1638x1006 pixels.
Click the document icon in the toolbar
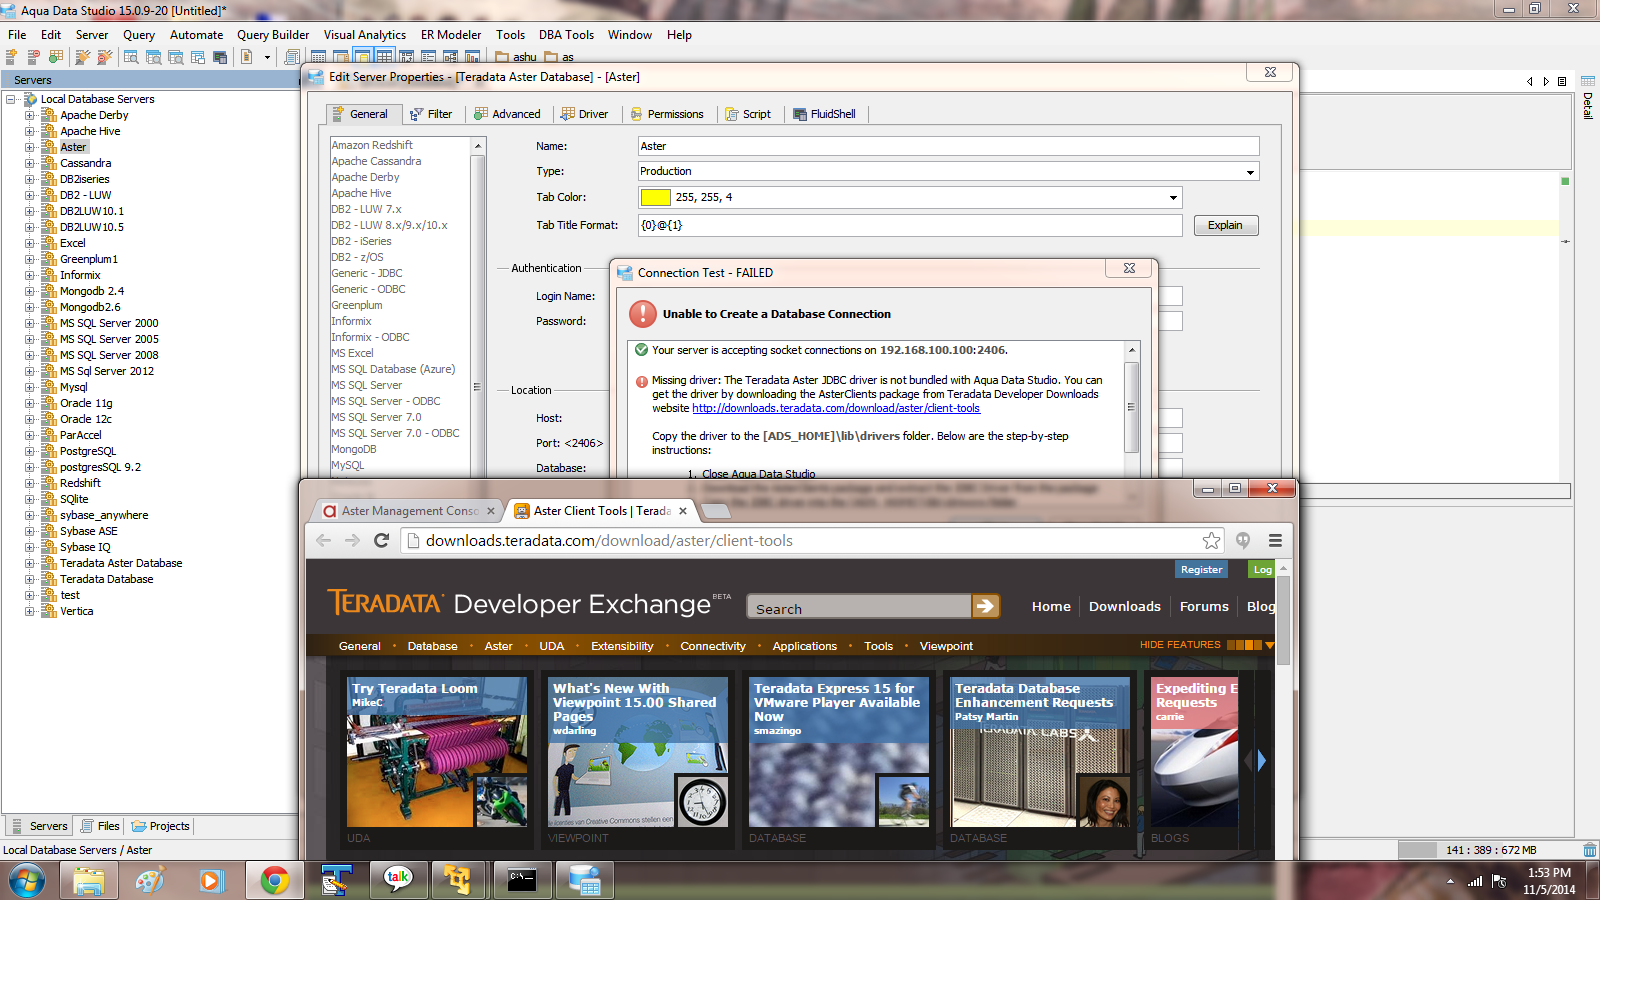pyautogui.click(x=246, y=57)
